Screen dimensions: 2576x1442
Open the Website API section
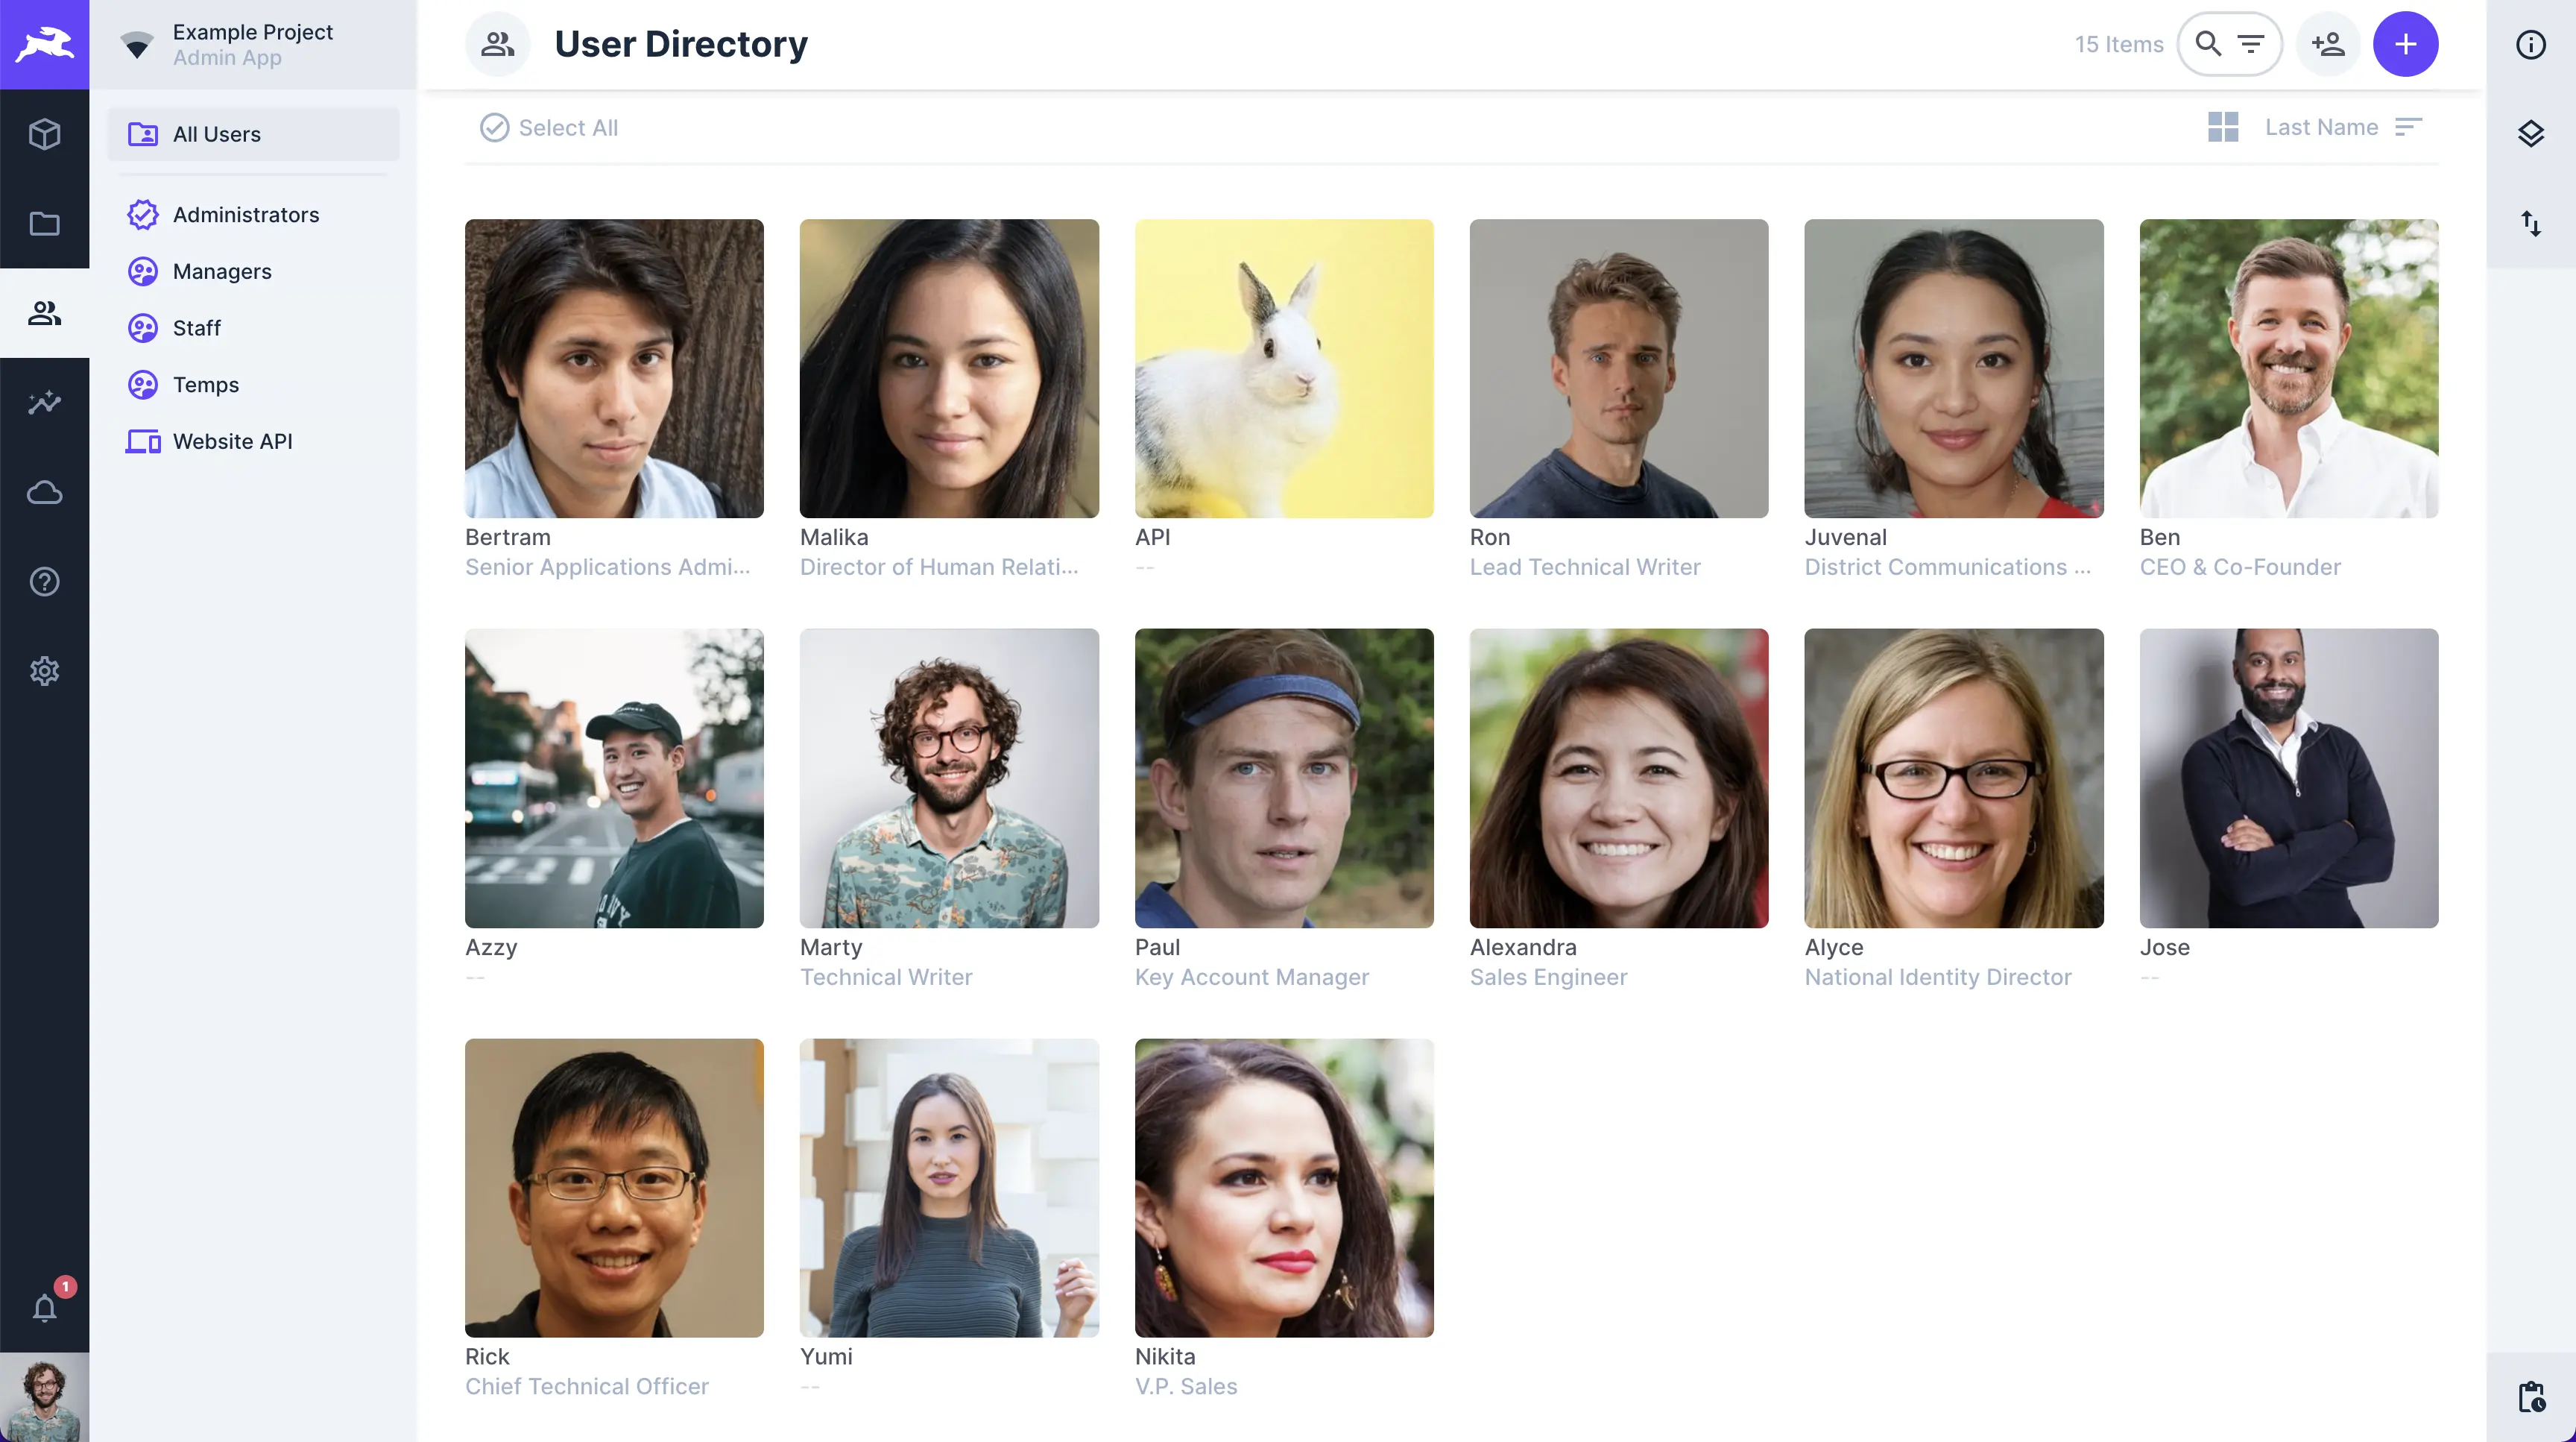click(232, 440)
